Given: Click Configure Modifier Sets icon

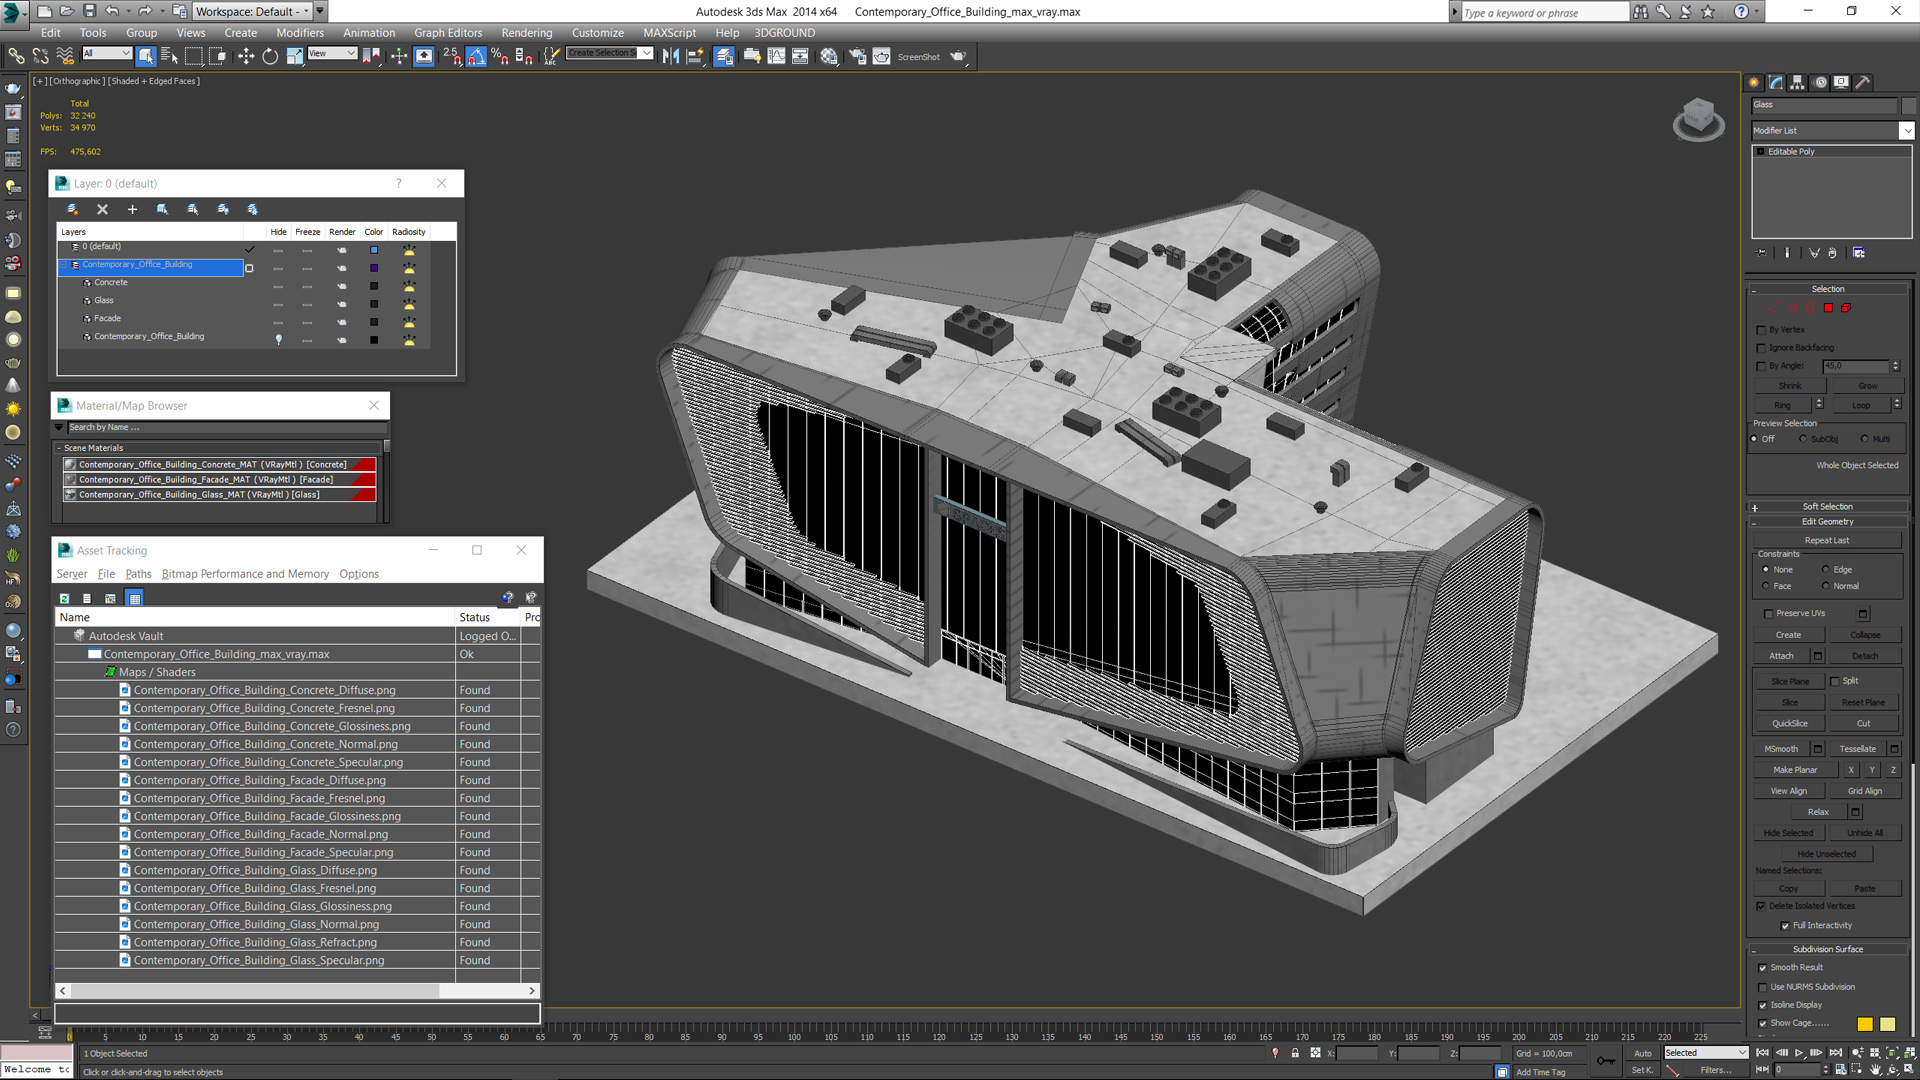Looking at the screenshot, I should 1859,253.
